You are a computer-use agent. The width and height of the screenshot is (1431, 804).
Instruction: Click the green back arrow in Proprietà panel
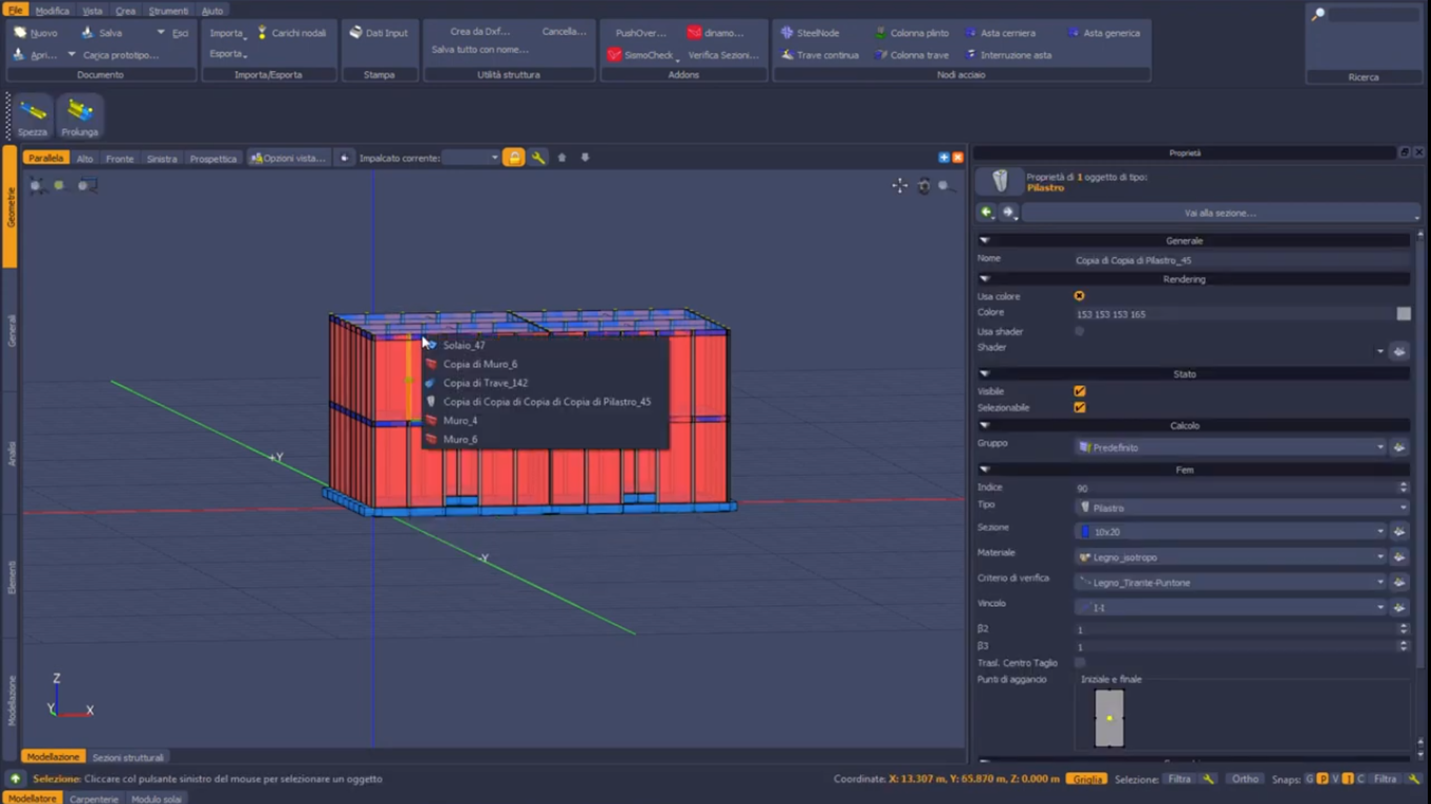[987, 212]
